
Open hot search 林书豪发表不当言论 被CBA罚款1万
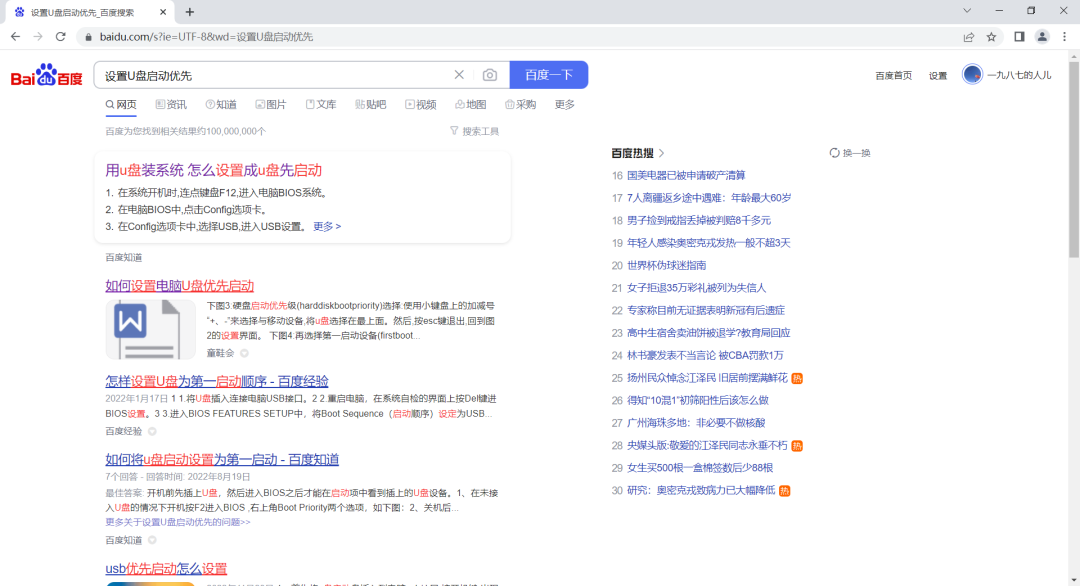[705, 355]
